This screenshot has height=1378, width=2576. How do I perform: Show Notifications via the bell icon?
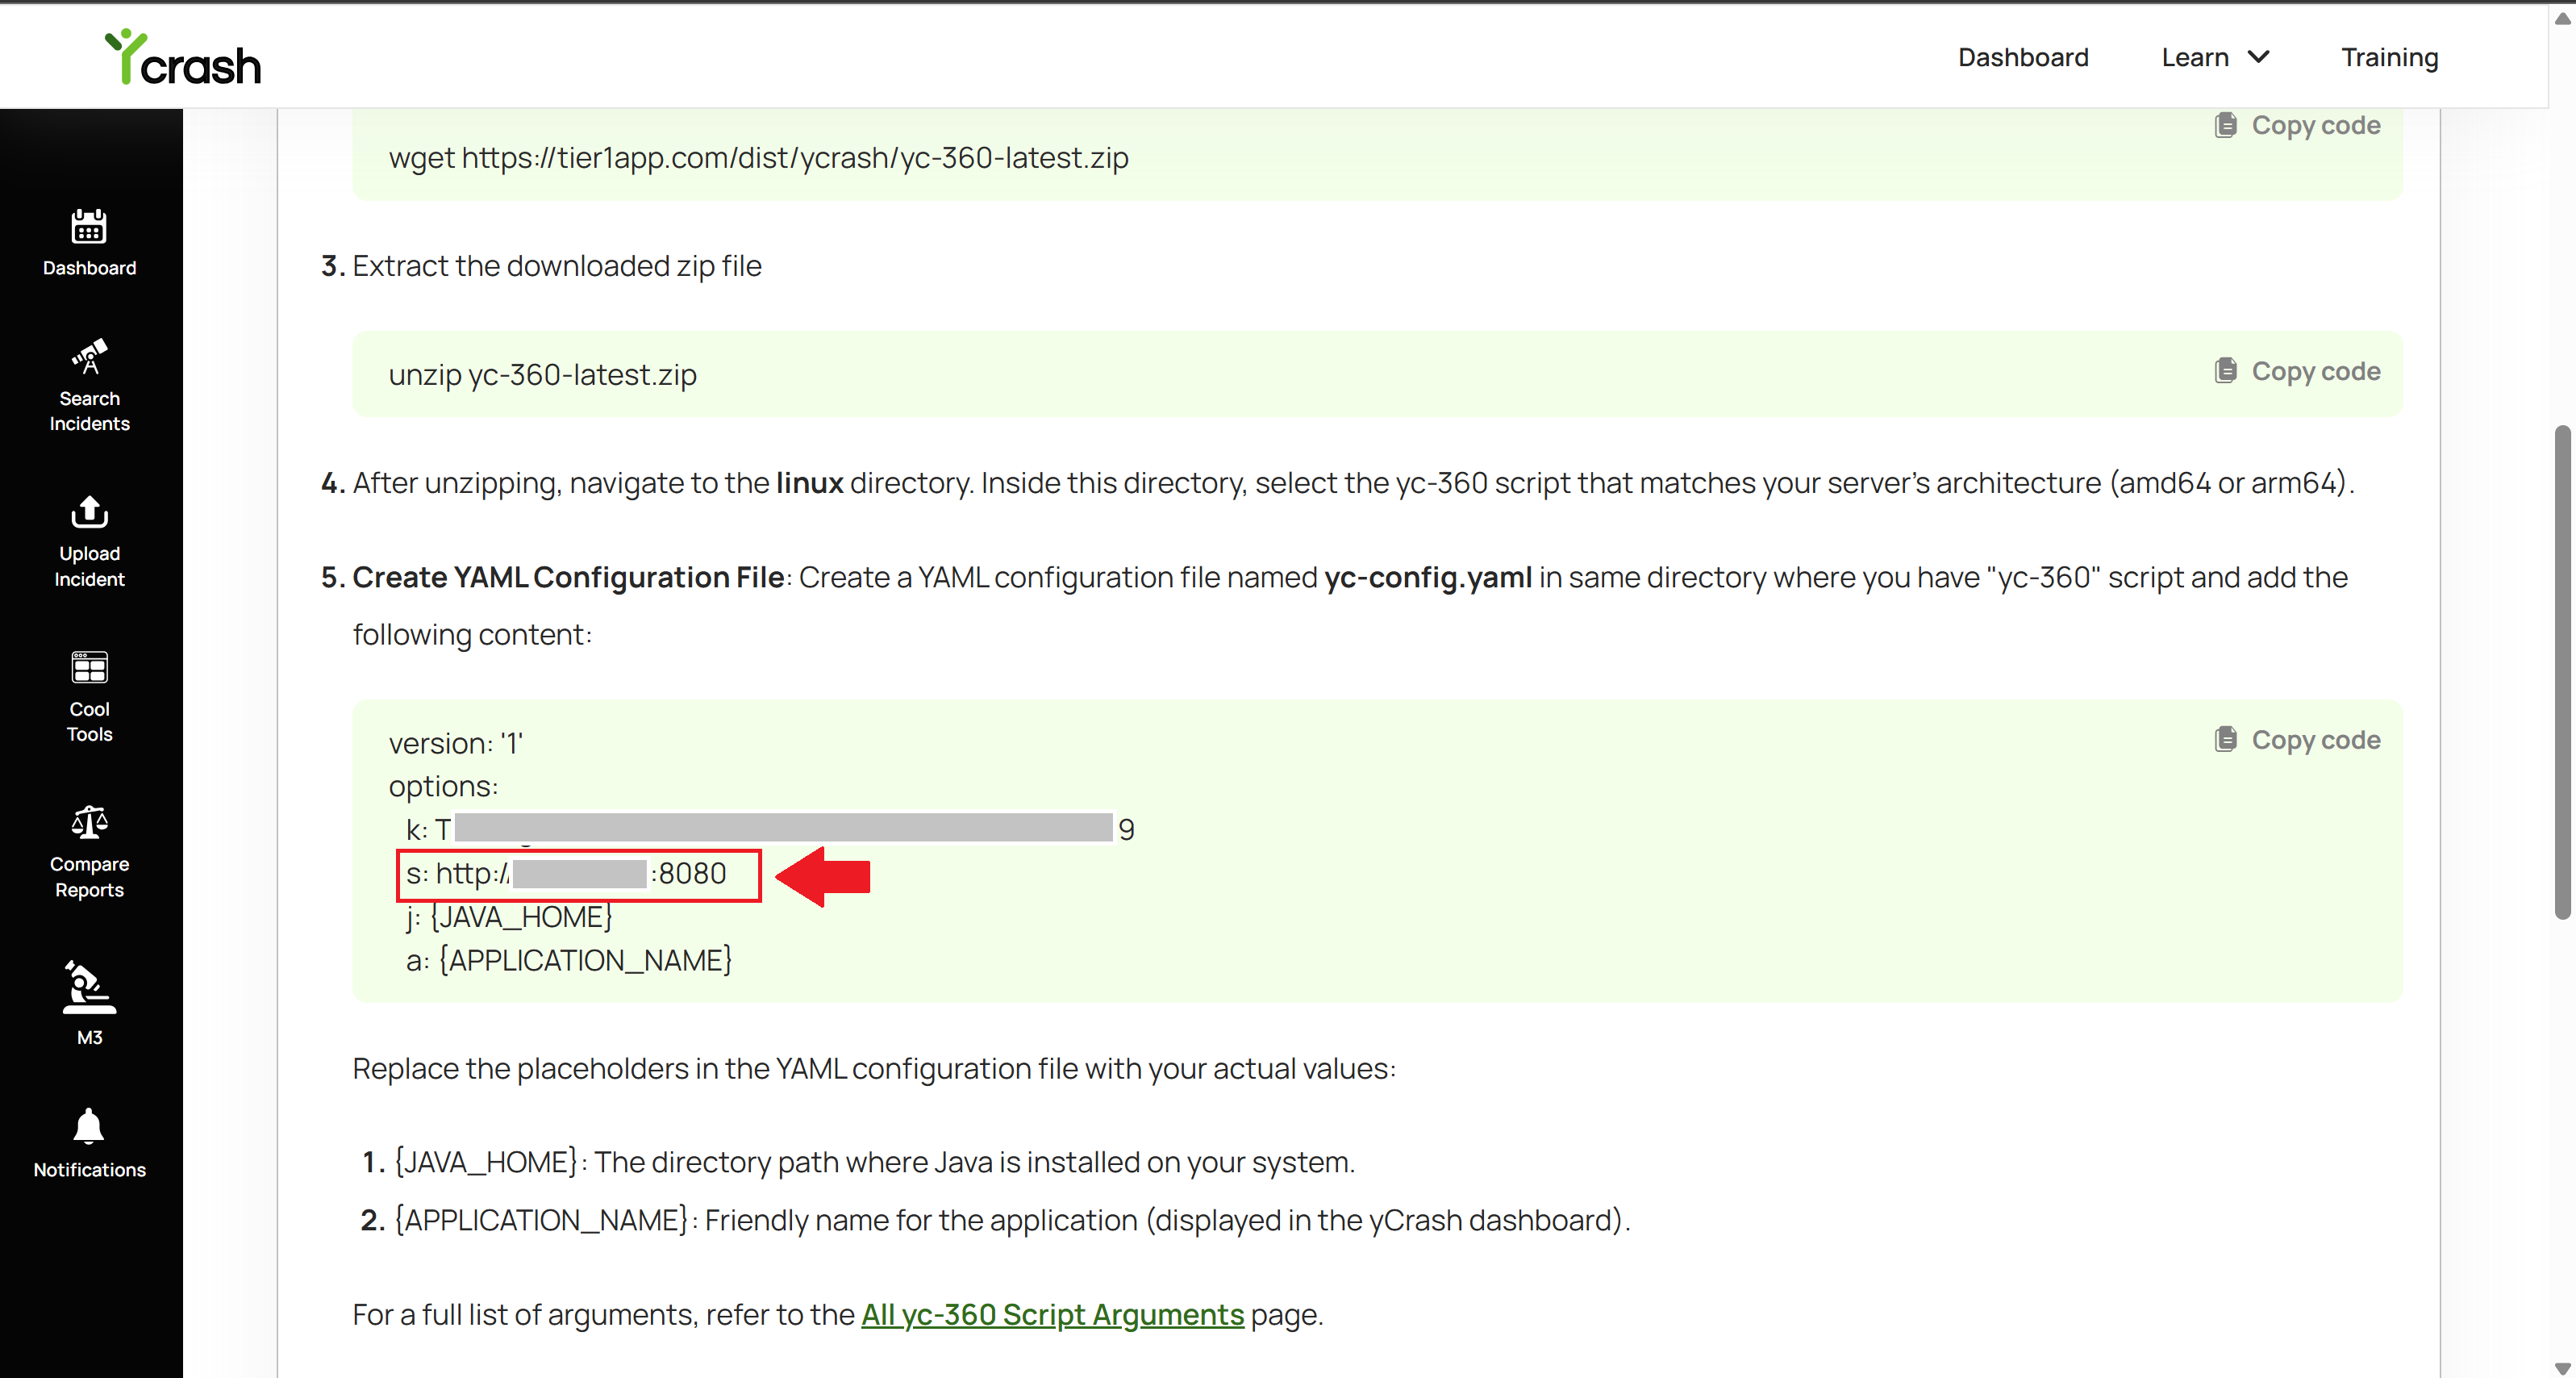pos(89,1126)
